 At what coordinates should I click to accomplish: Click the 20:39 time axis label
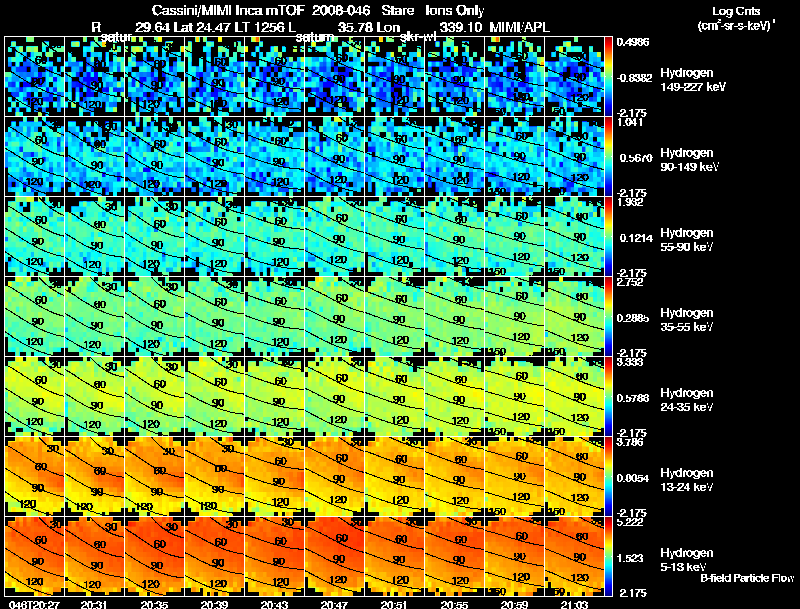pos(214,604)
